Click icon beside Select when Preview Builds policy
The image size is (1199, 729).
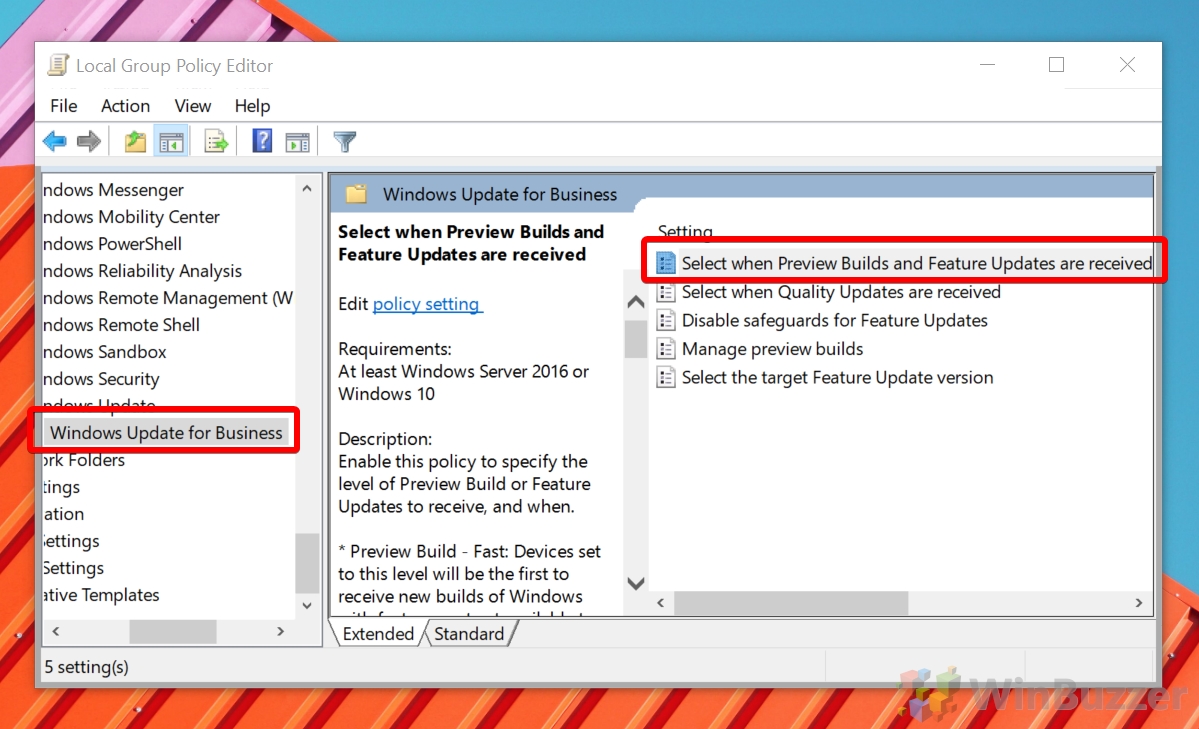[666, 263]
